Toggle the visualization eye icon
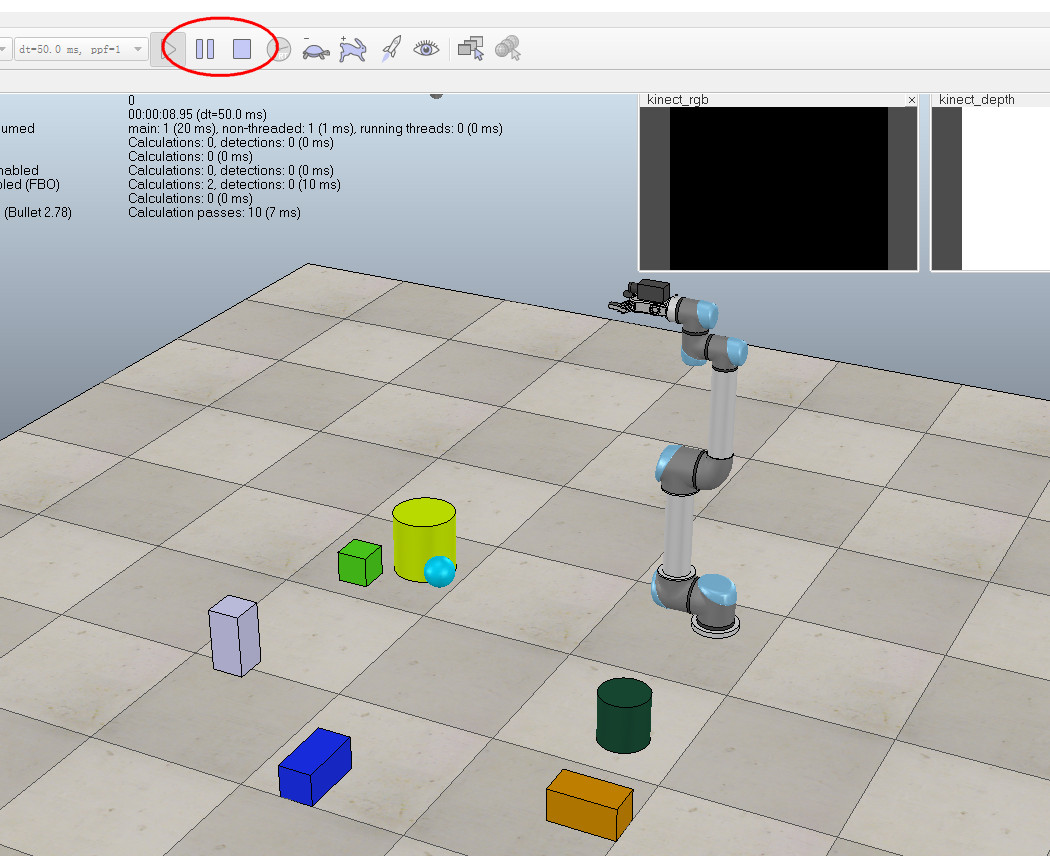1050x856 pixels. point(425,47)
